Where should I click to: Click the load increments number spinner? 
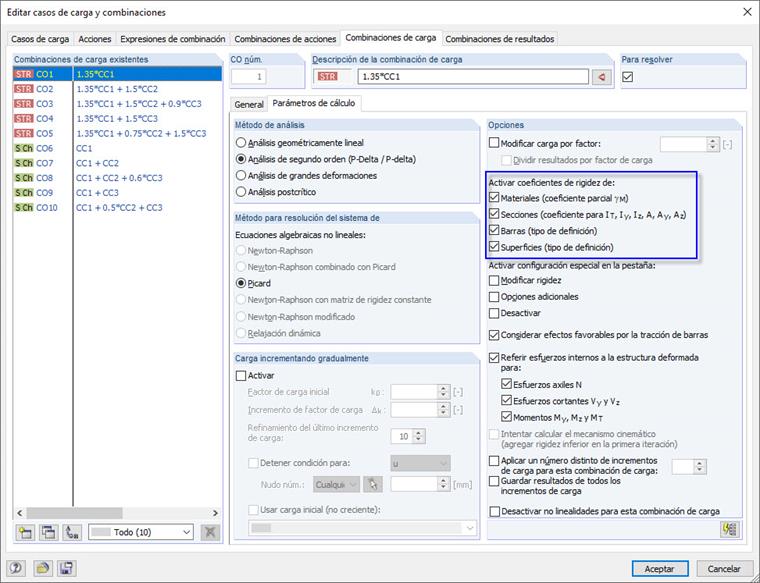coord(699,467)
